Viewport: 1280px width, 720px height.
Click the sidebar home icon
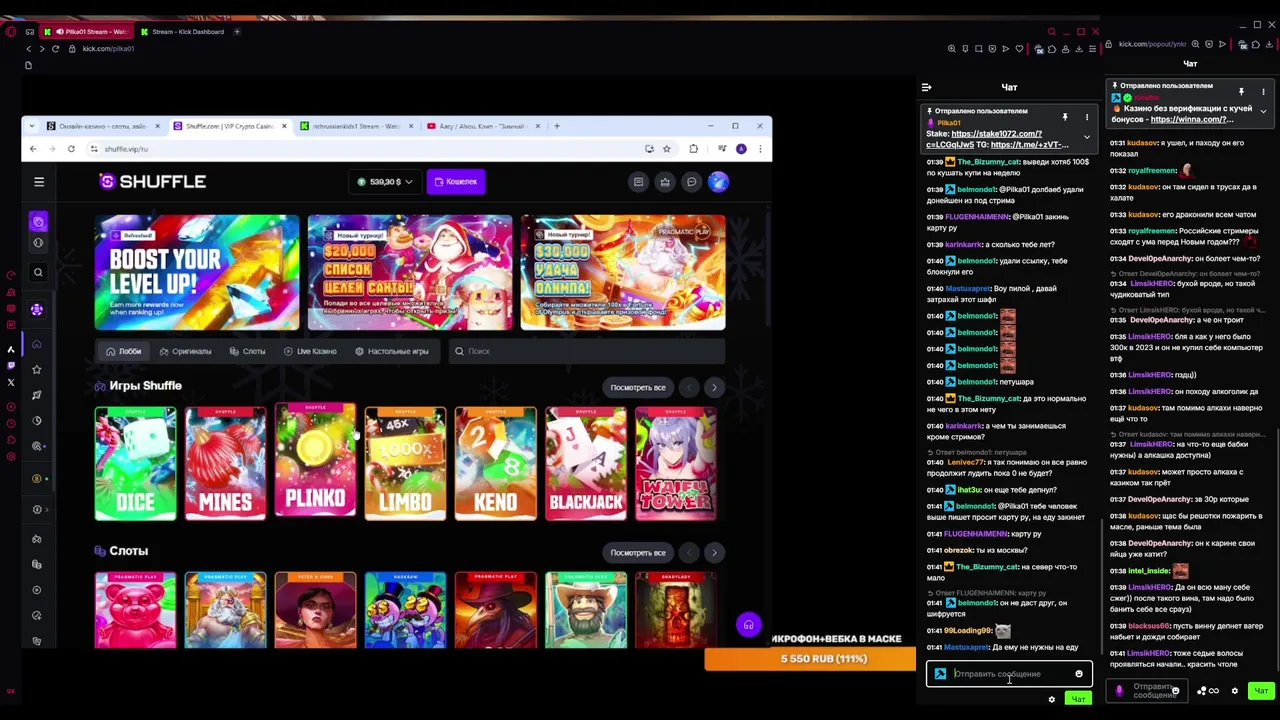click(x=37, y=344)
